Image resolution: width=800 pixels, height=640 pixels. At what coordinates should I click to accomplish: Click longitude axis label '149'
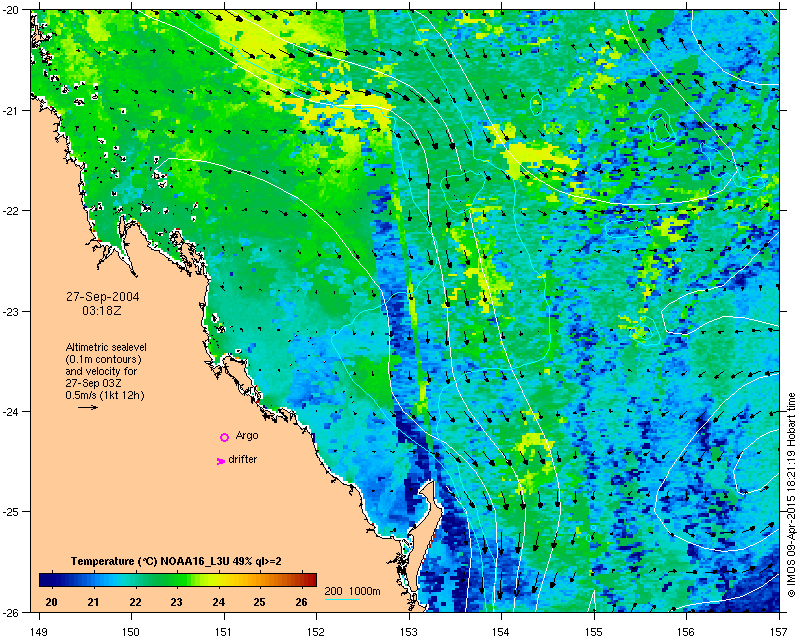tap(39, 631)
